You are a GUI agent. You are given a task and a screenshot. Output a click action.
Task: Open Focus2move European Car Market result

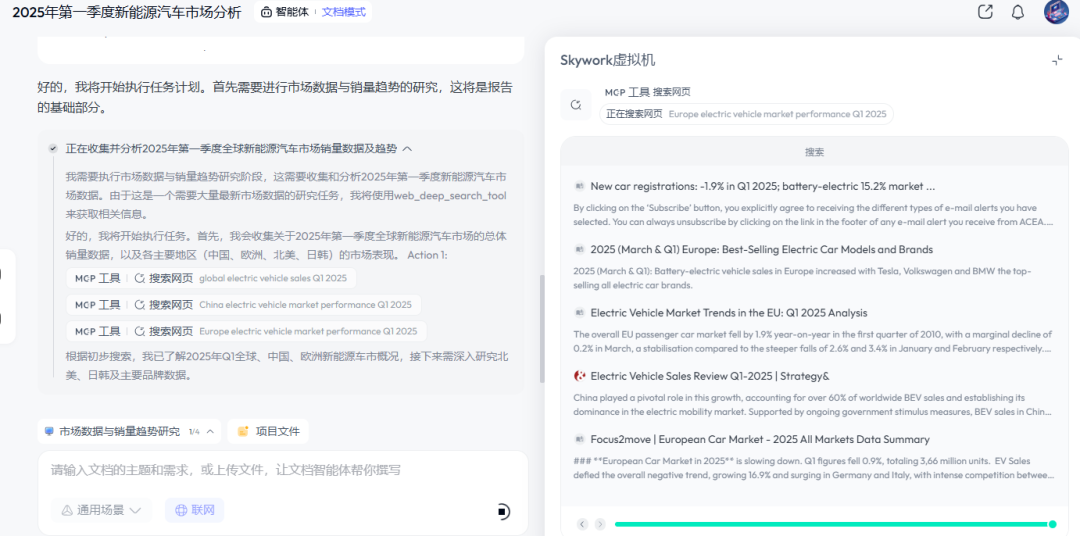click(760, 439)
